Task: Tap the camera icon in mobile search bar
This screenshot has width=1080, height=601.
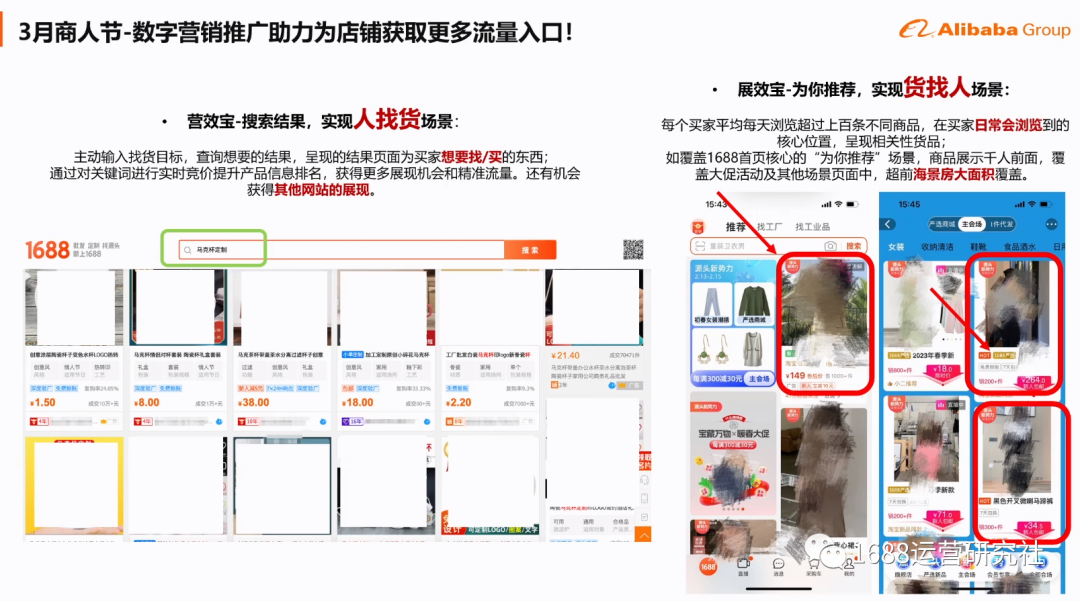Action: pos(831,246)
